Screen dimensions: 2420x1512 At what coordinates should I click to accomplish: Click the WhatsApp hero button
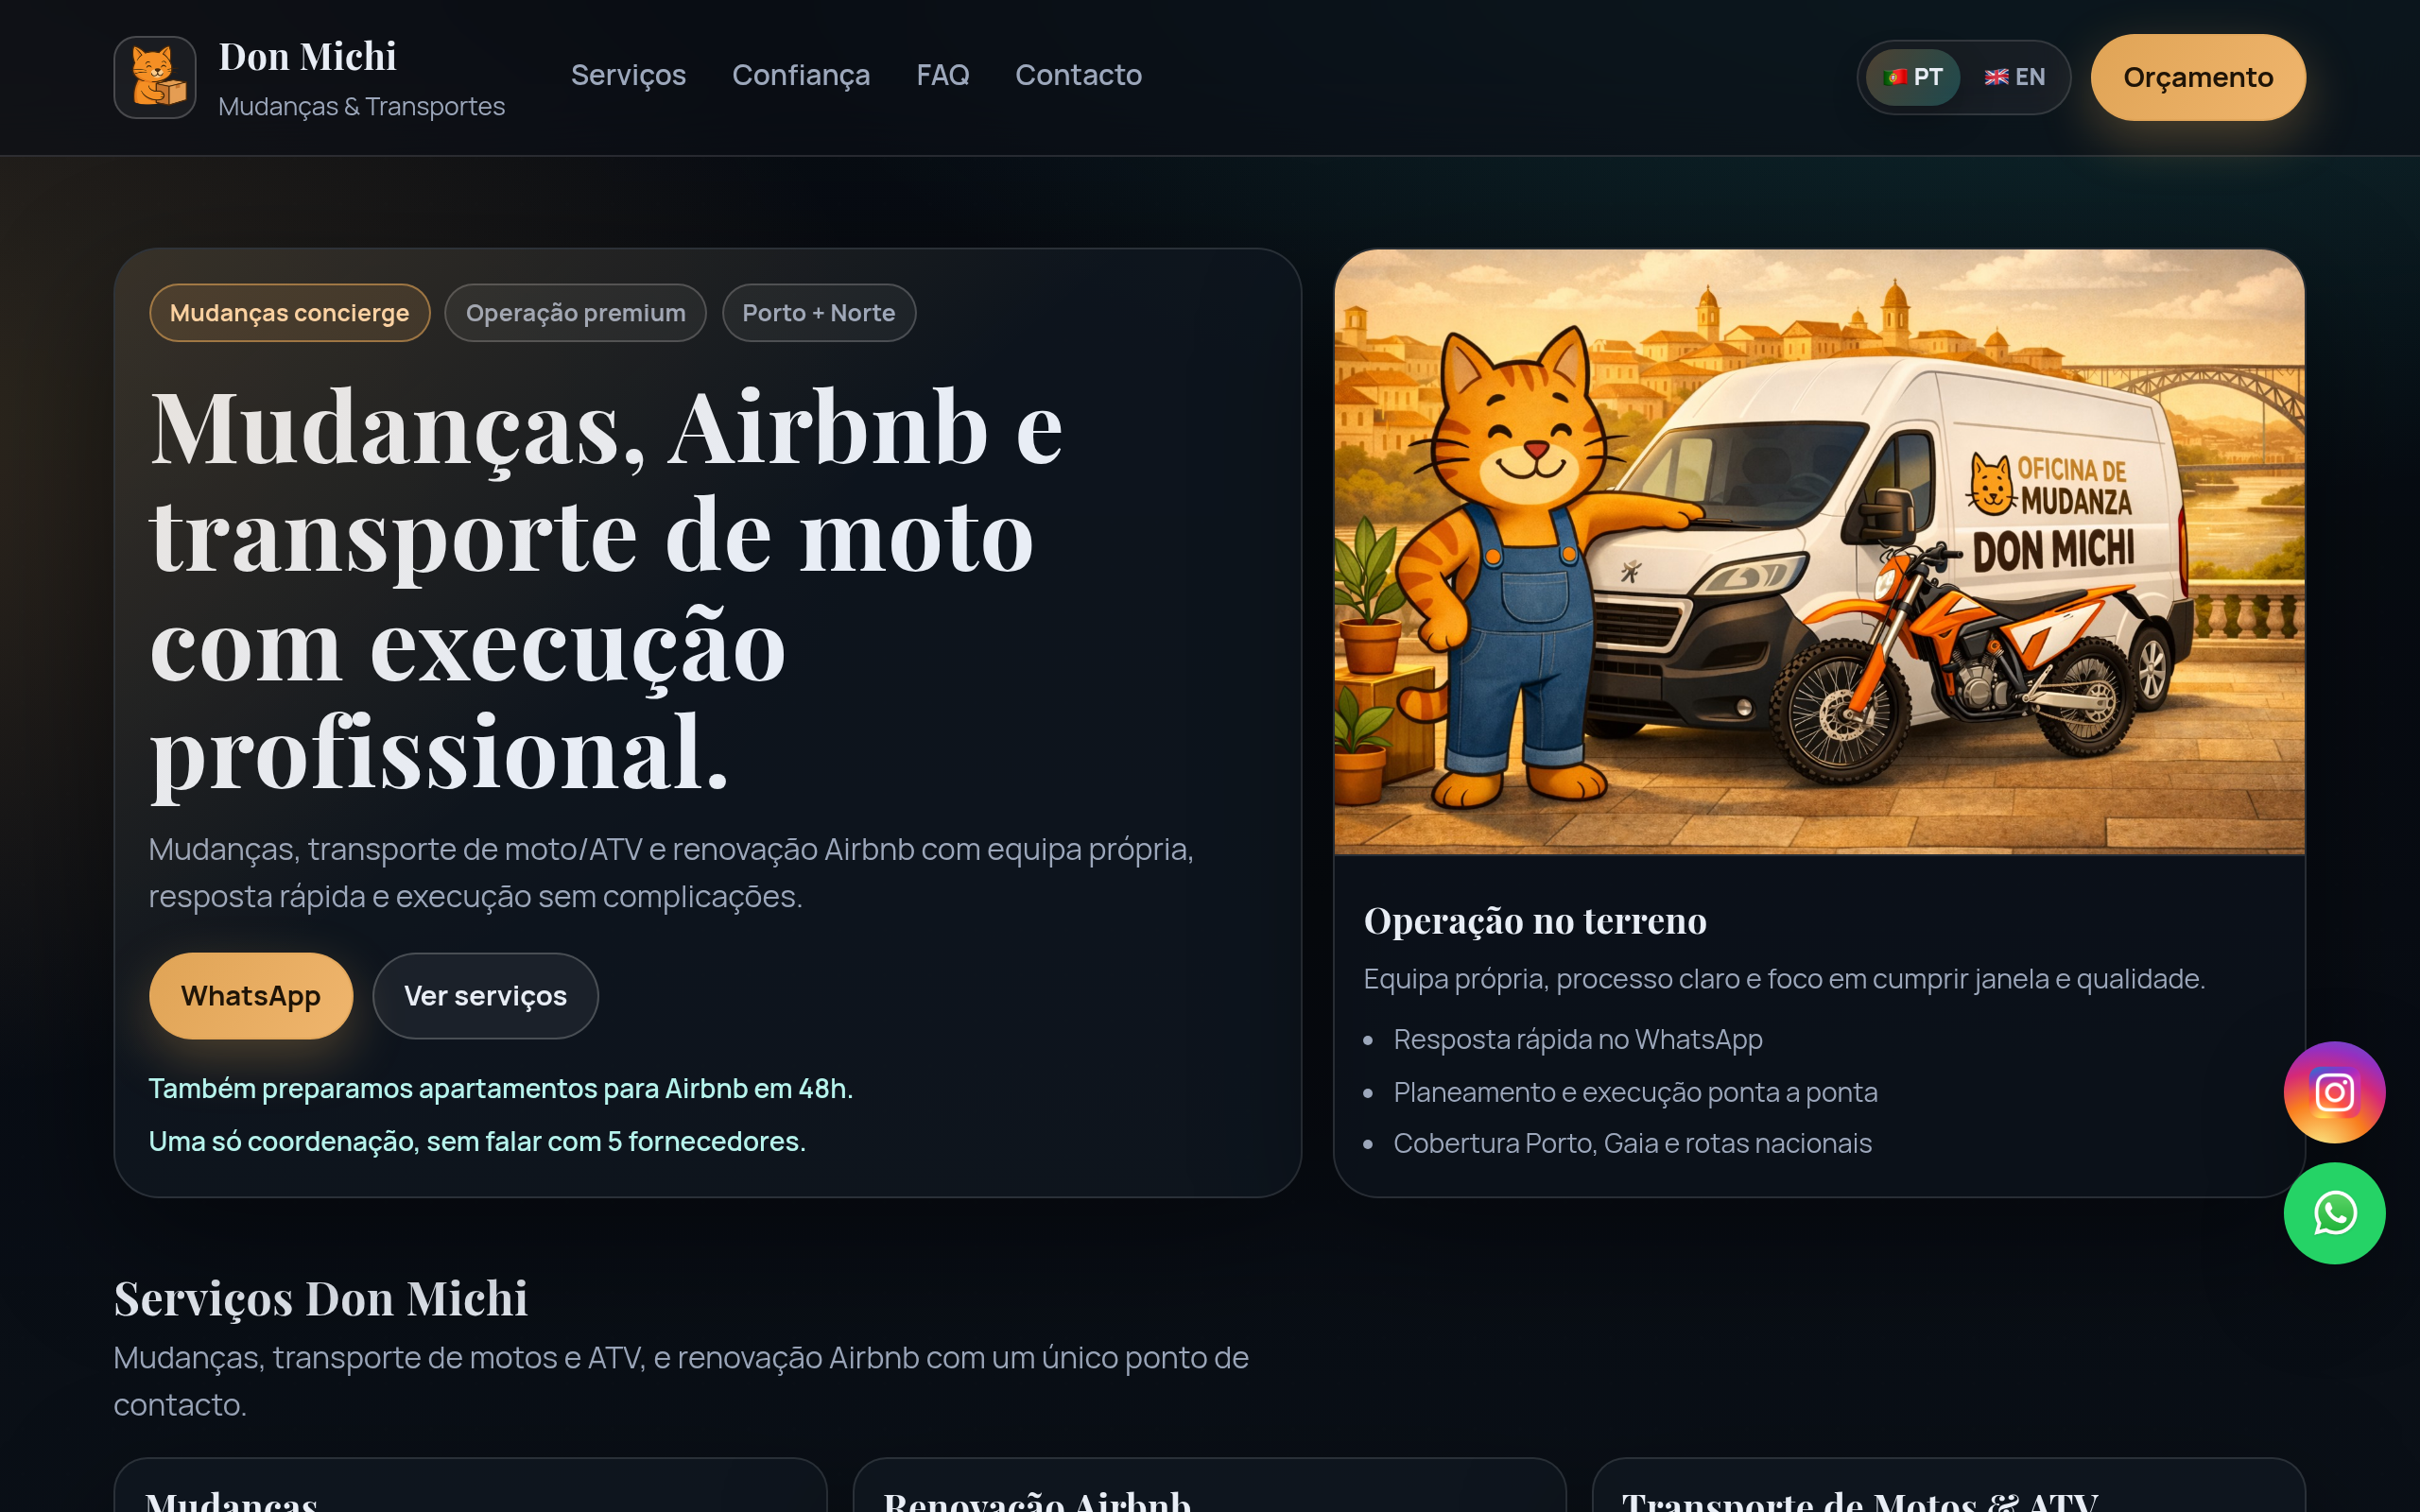tap(251, 995)
